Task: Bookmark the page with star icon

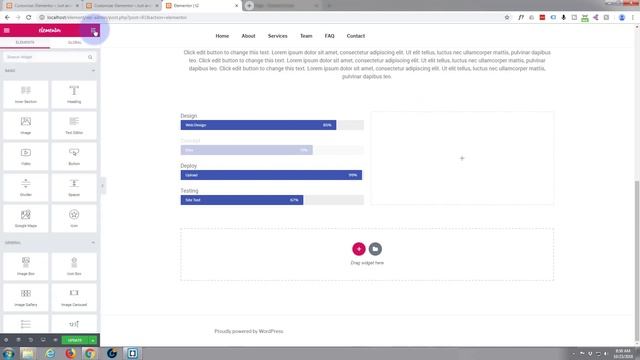Action: click(x=507, y=18)
